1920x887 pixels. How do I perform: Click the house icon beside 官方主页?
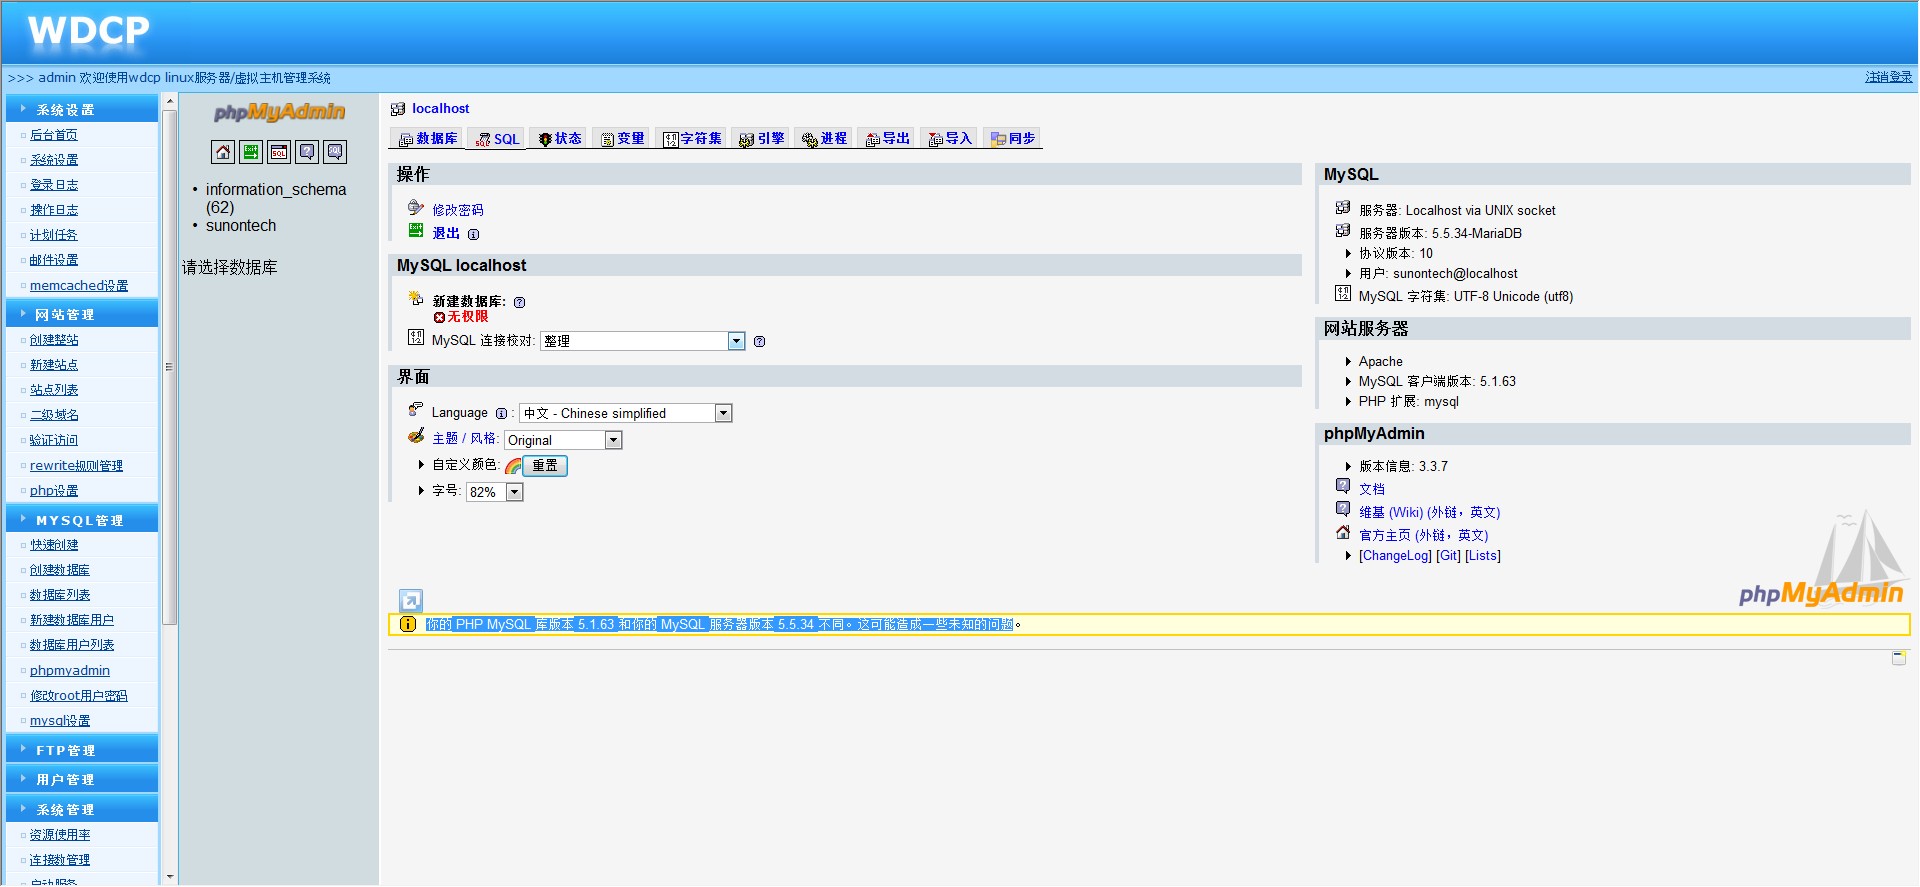(x=1343, y=532)
